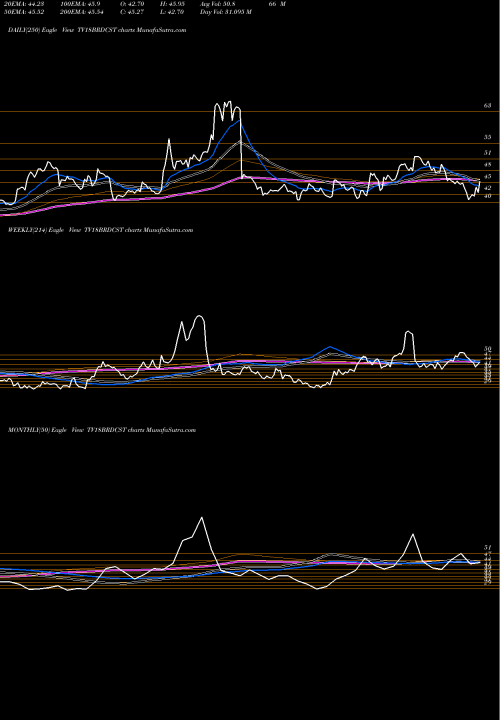Click the highest peak of monthly price line
500x720 pixels.
pyautogui.click(x=202, y=518)
